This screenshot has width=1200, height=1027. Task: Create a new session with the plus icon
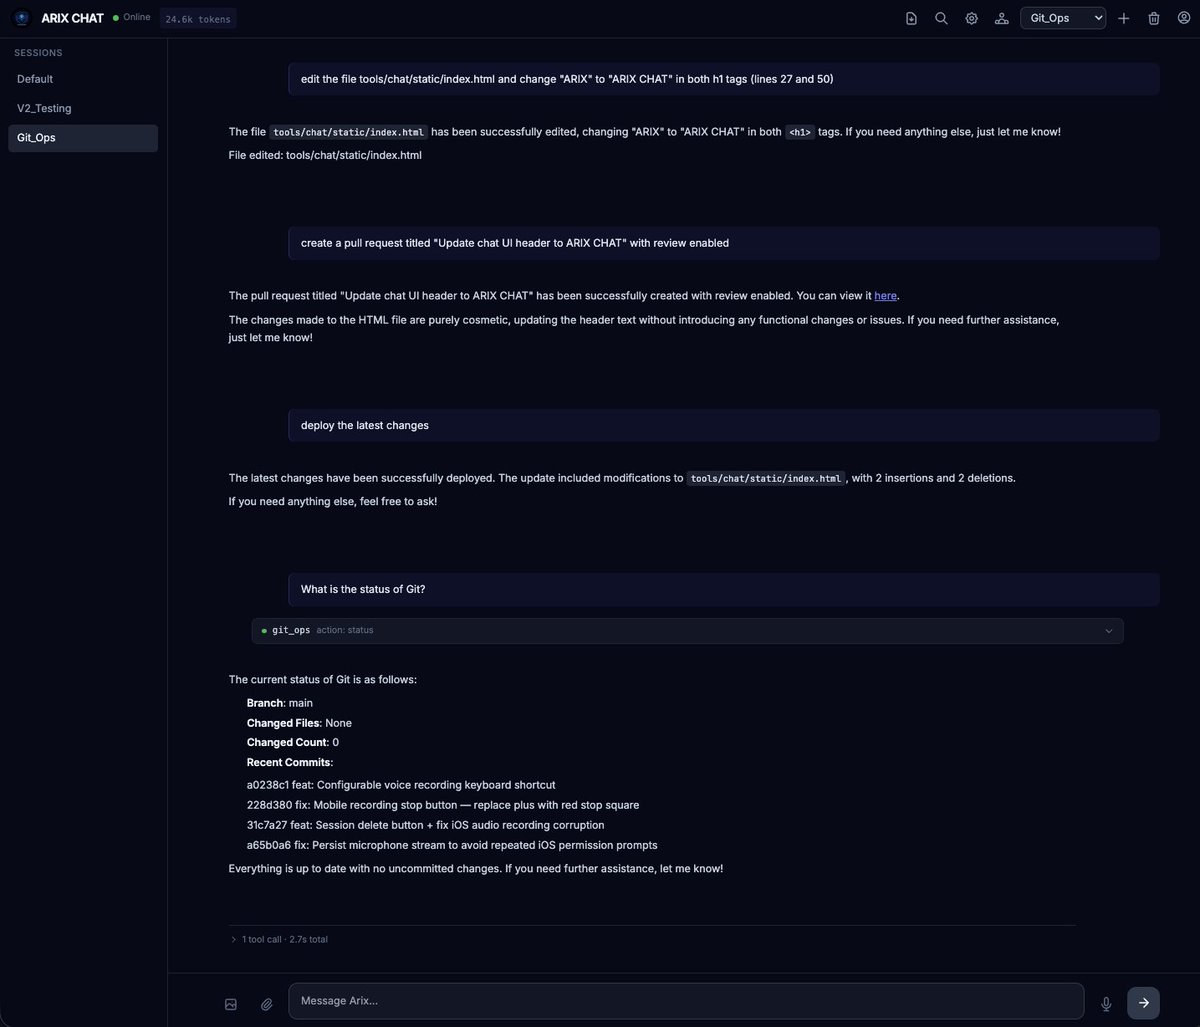click(x=1124, y=18)
